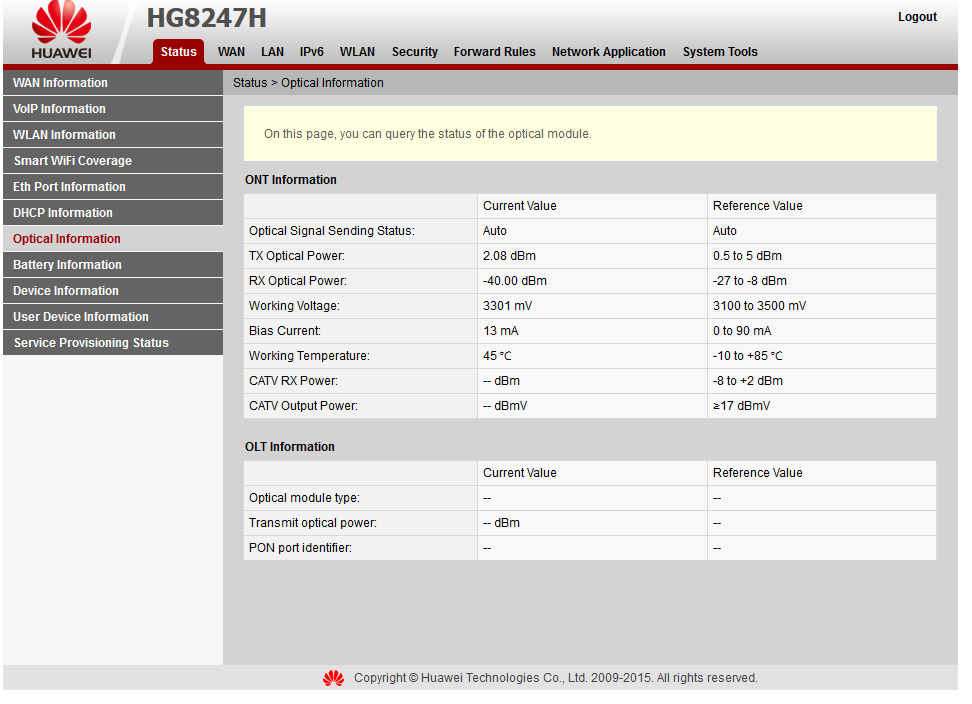Select VoIP Information in the sidebar
The image size is (972, 704).
point(59,109)
